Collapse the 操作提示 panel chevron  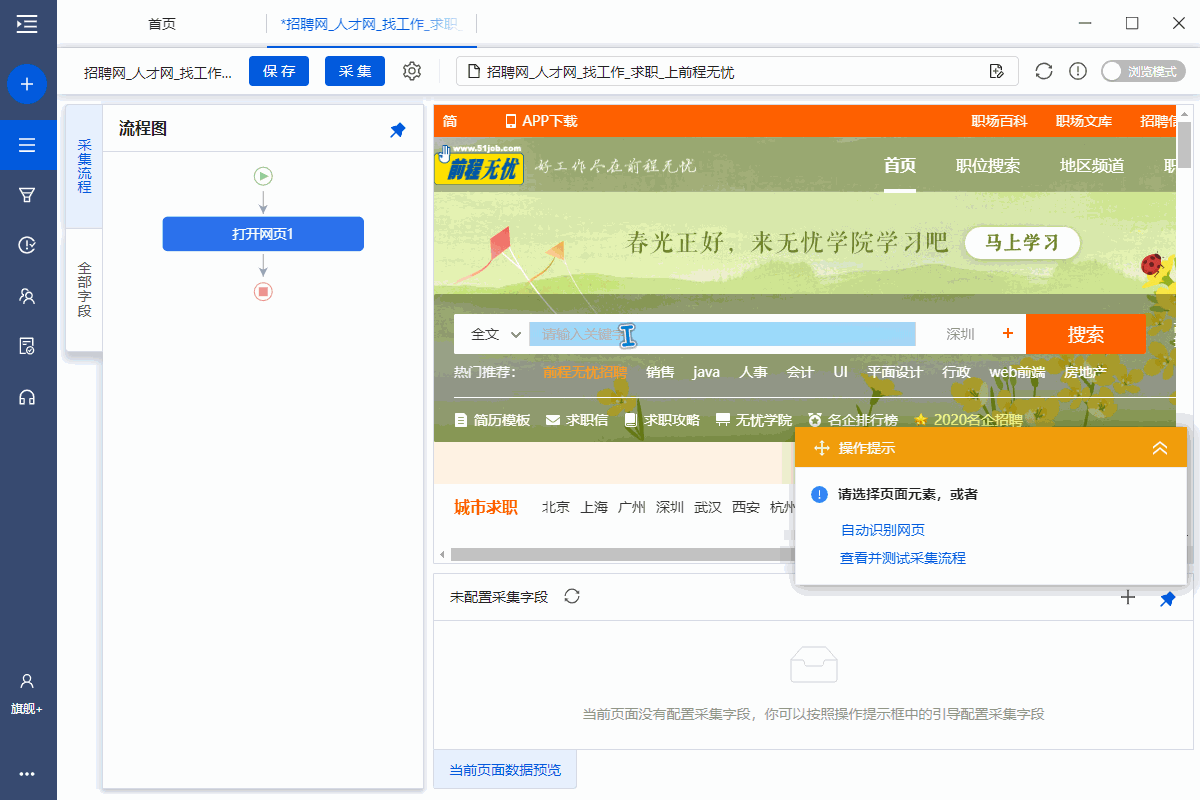click(x=1160, y=448)
